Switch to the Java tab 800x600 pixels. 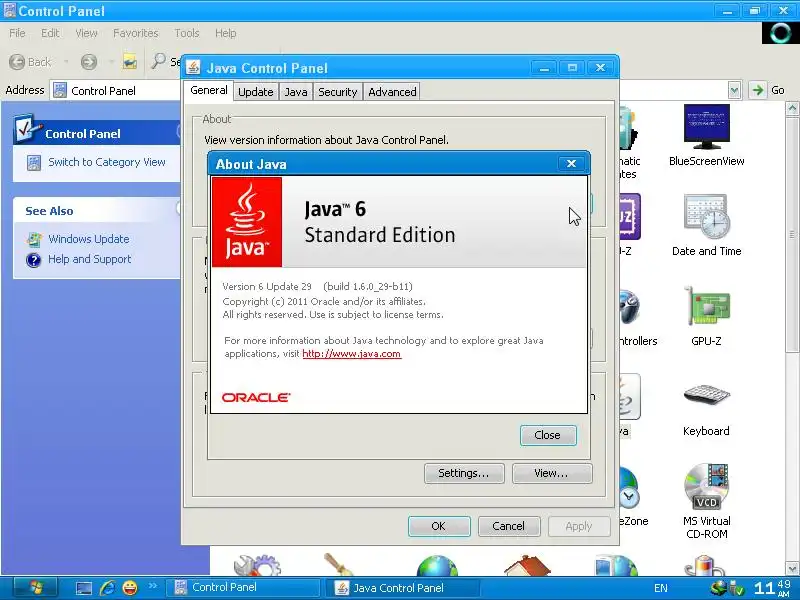point(296,92)
